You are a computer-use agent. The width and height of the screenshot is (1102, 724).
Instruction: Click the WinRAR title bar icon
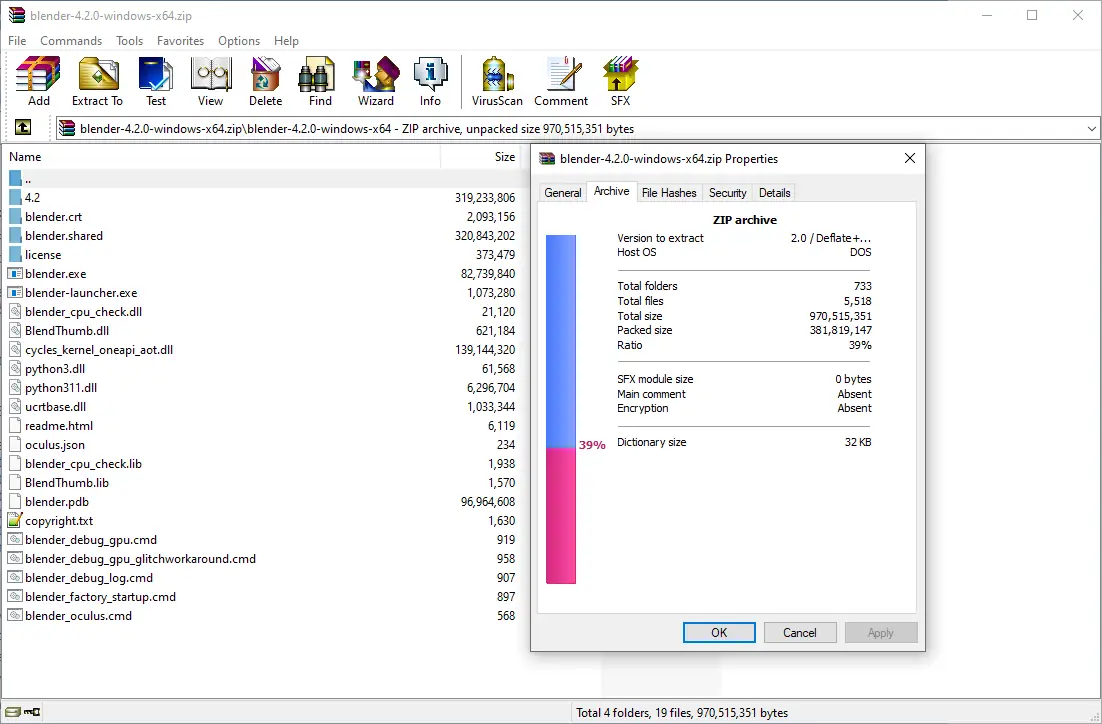click(x=17, y=15)
